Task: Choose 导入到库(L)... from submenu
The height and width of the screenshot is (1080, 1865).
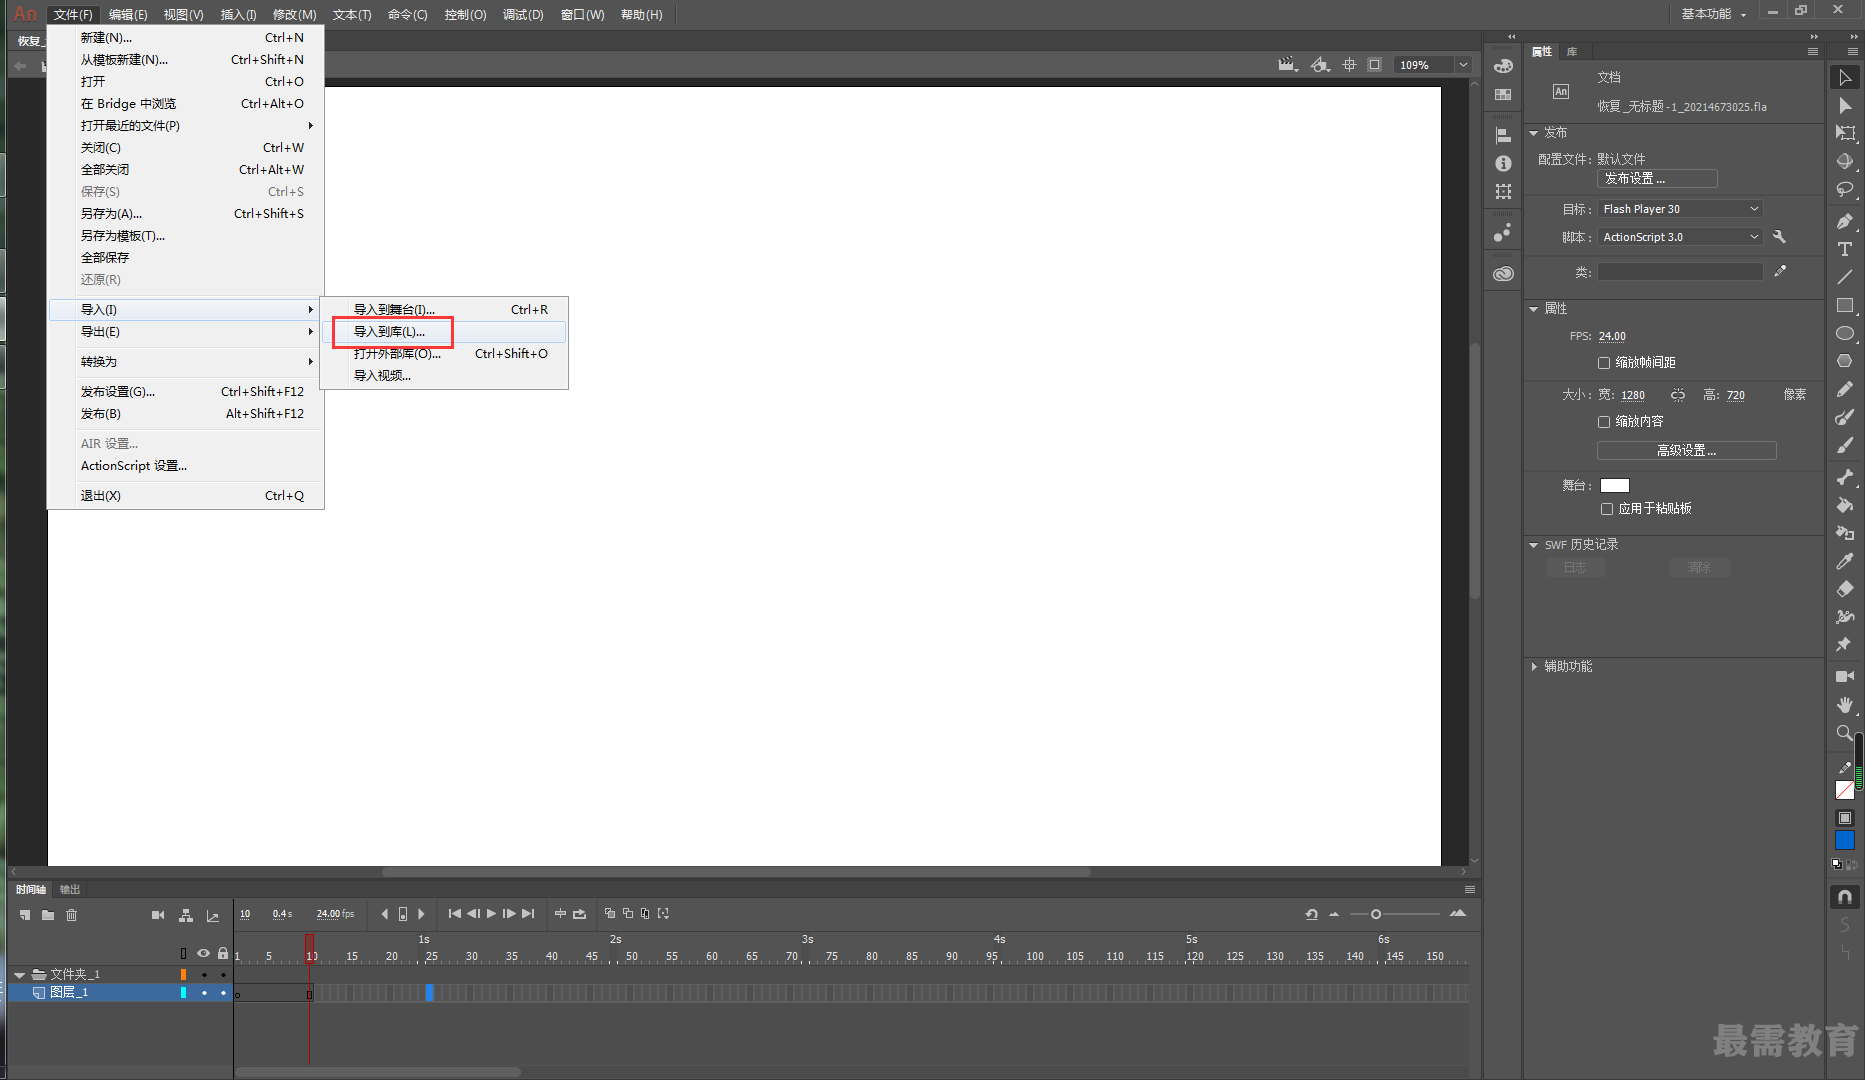Action: (x=443, y=332)
